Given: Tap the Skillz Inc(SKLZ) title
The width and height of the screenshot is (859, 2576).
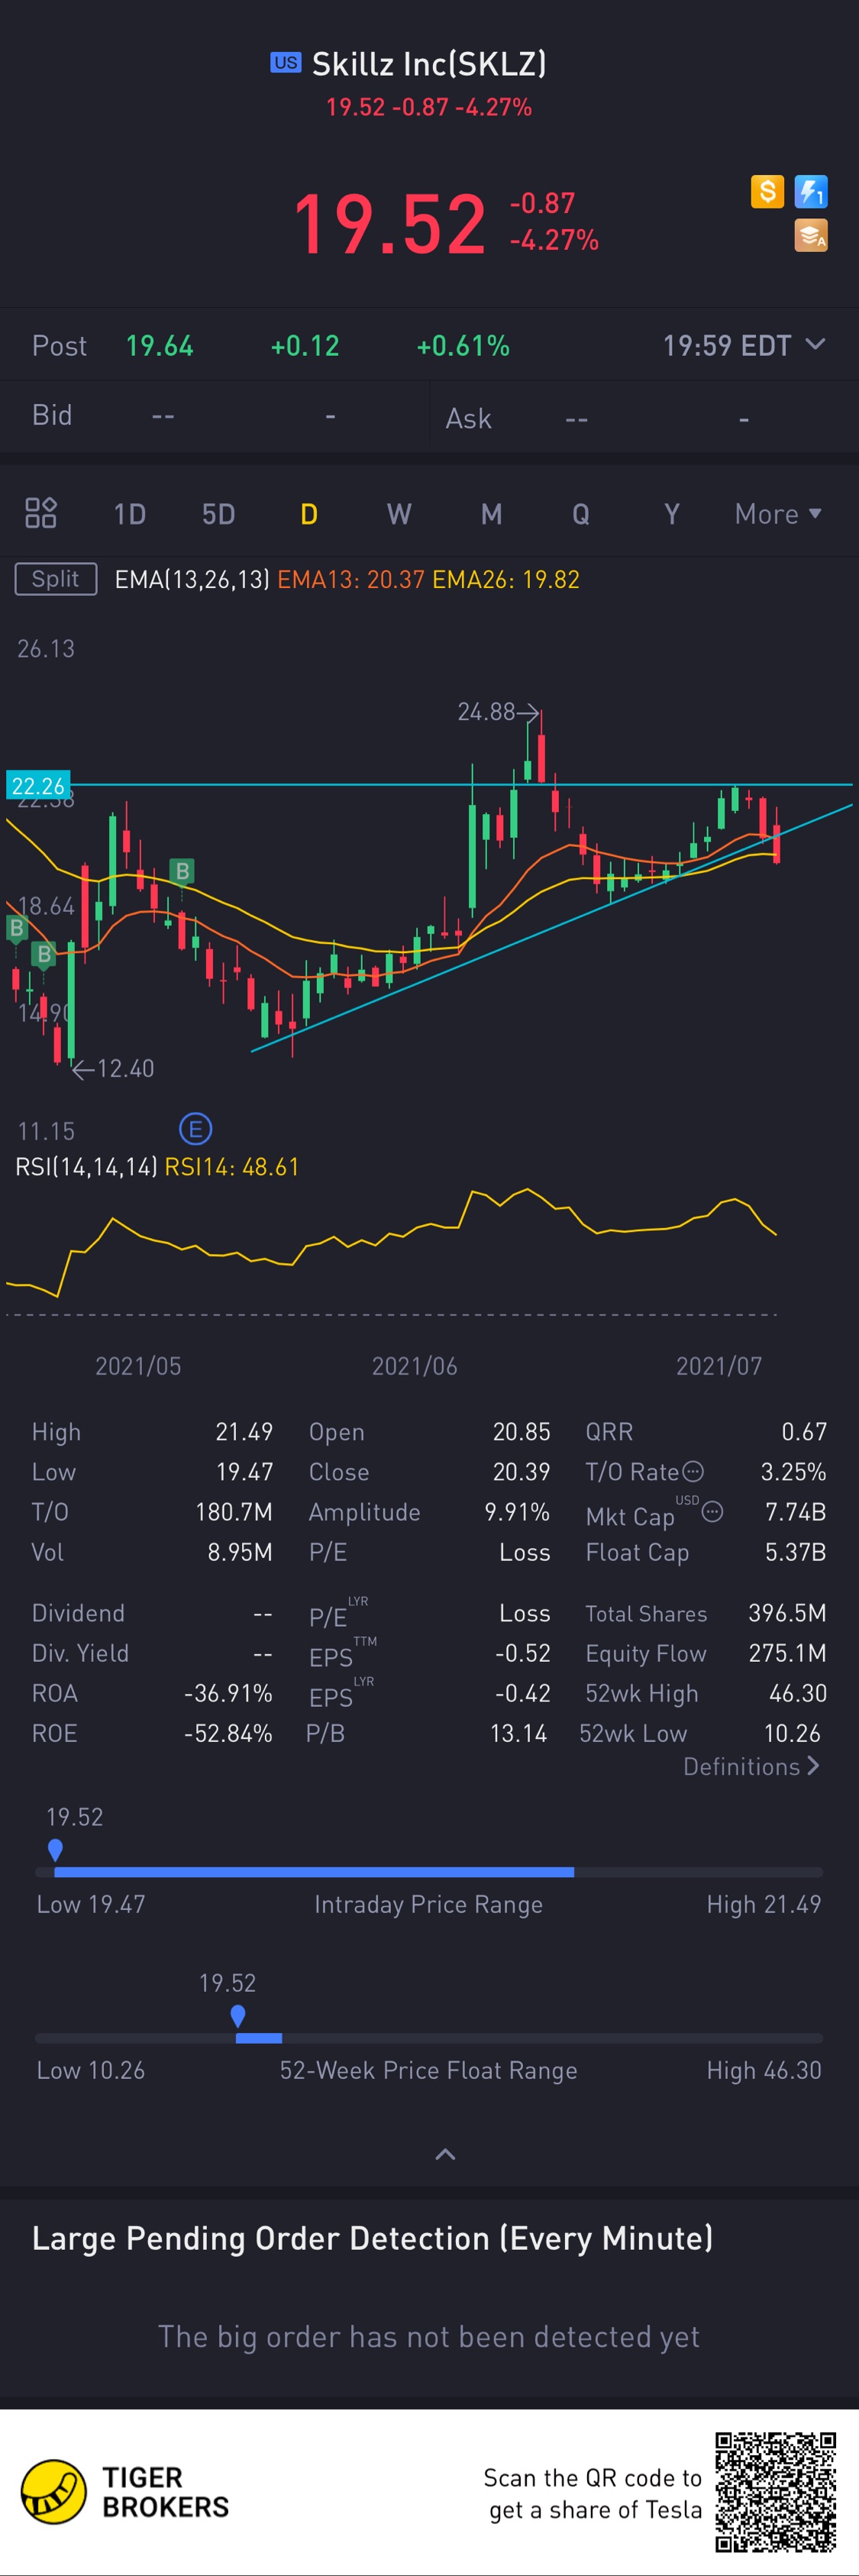Looking at the screenshot, I should coord(429,64).
